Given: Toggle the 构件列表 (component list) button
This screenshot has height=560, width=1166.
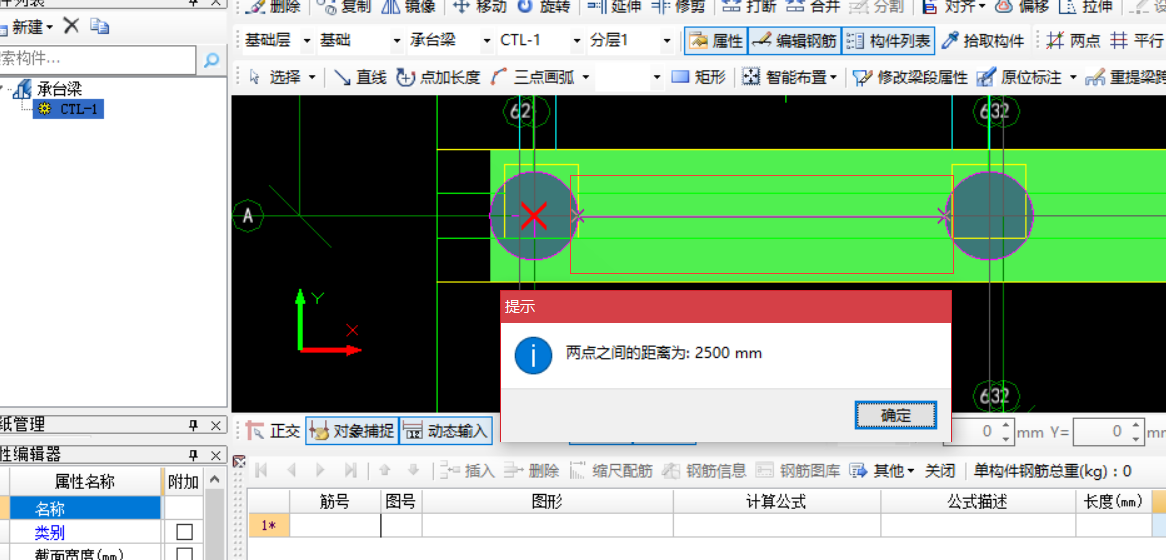Looking at the screenshot, I should [x=888, y=41].
